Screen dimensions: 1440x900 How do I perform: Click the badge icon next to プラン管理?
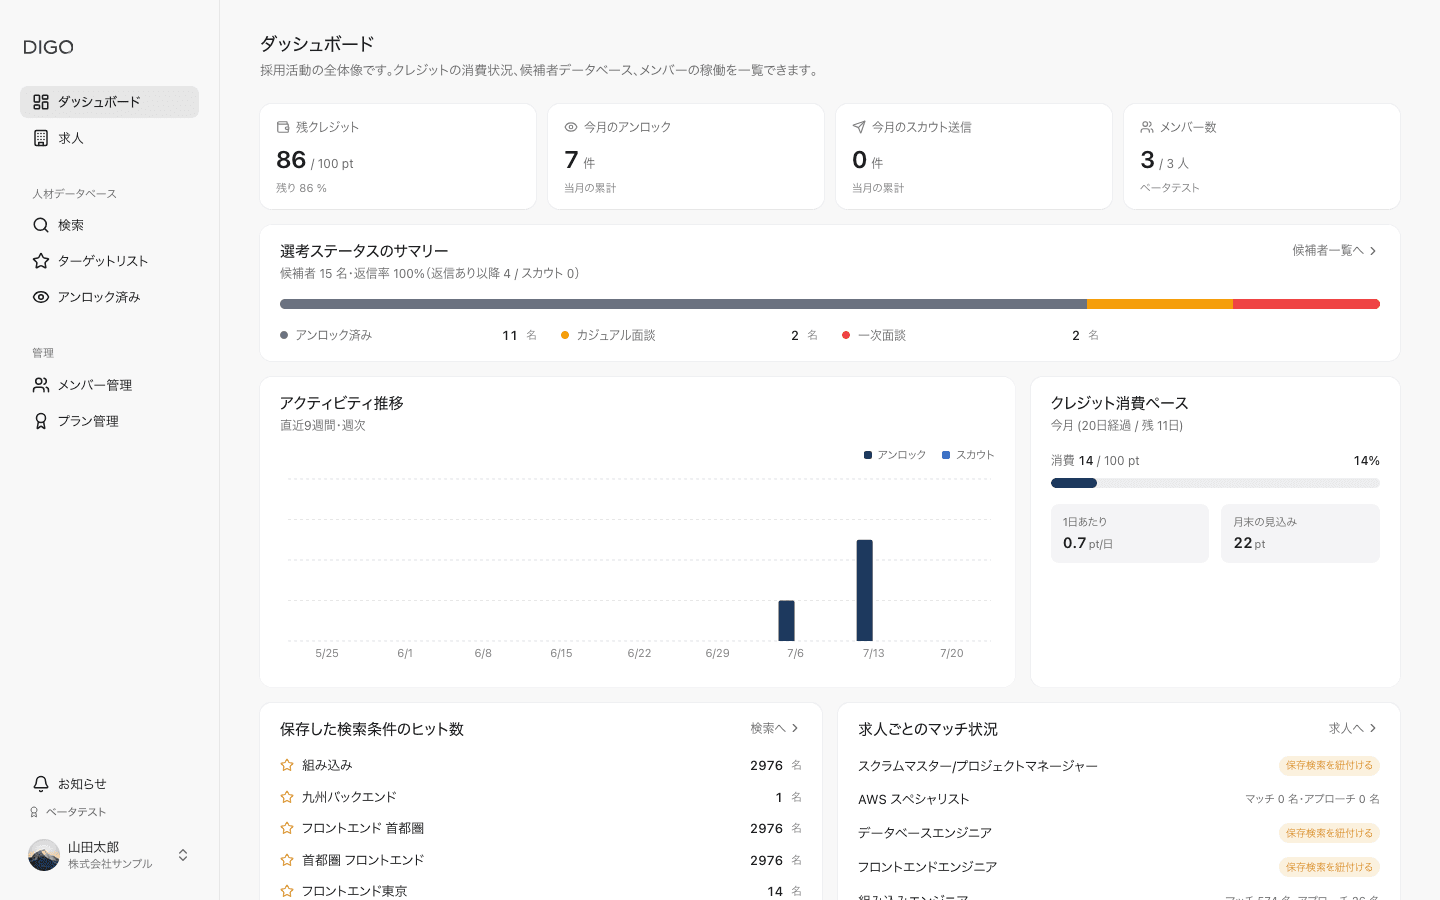(41, 421)
